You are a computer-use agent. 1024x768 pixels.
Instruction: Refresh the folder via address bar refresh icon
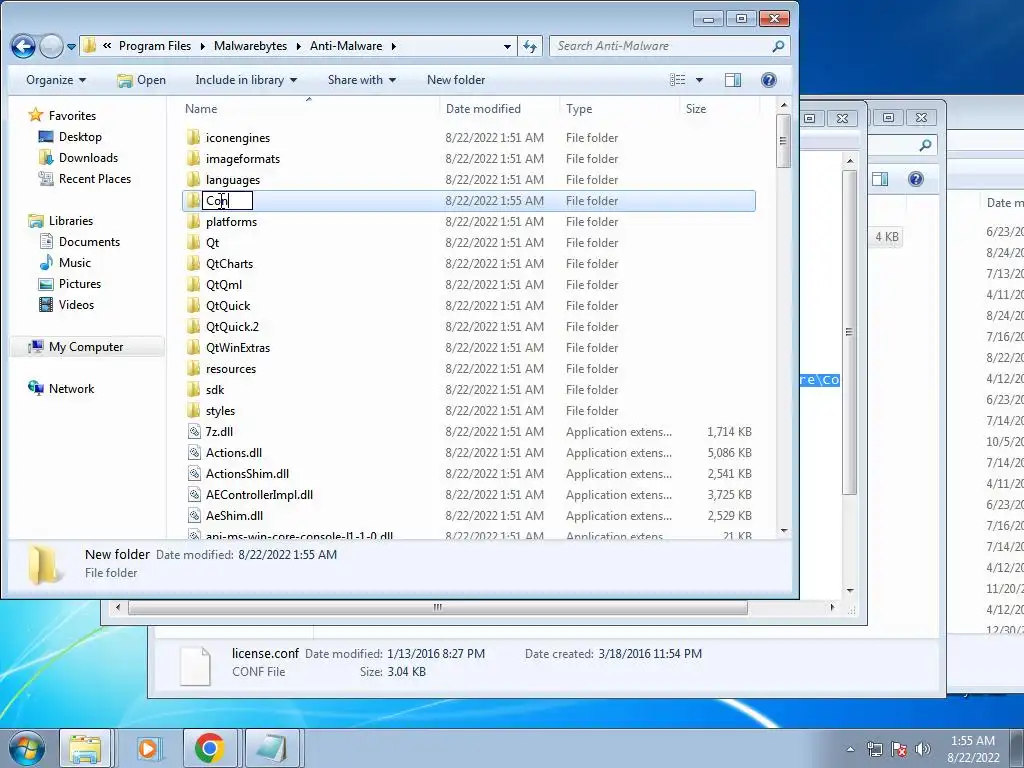point(530,46)
